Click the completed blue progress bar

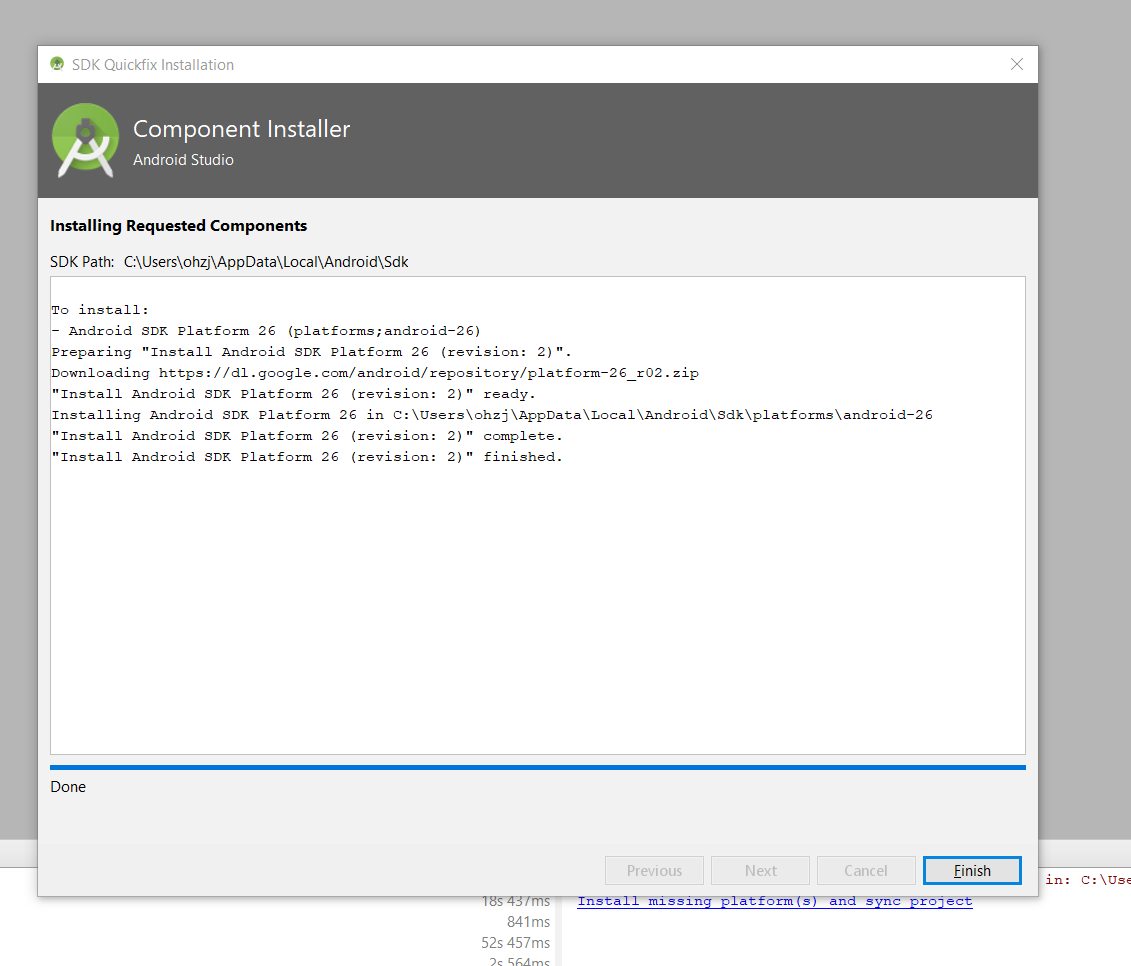537,768
